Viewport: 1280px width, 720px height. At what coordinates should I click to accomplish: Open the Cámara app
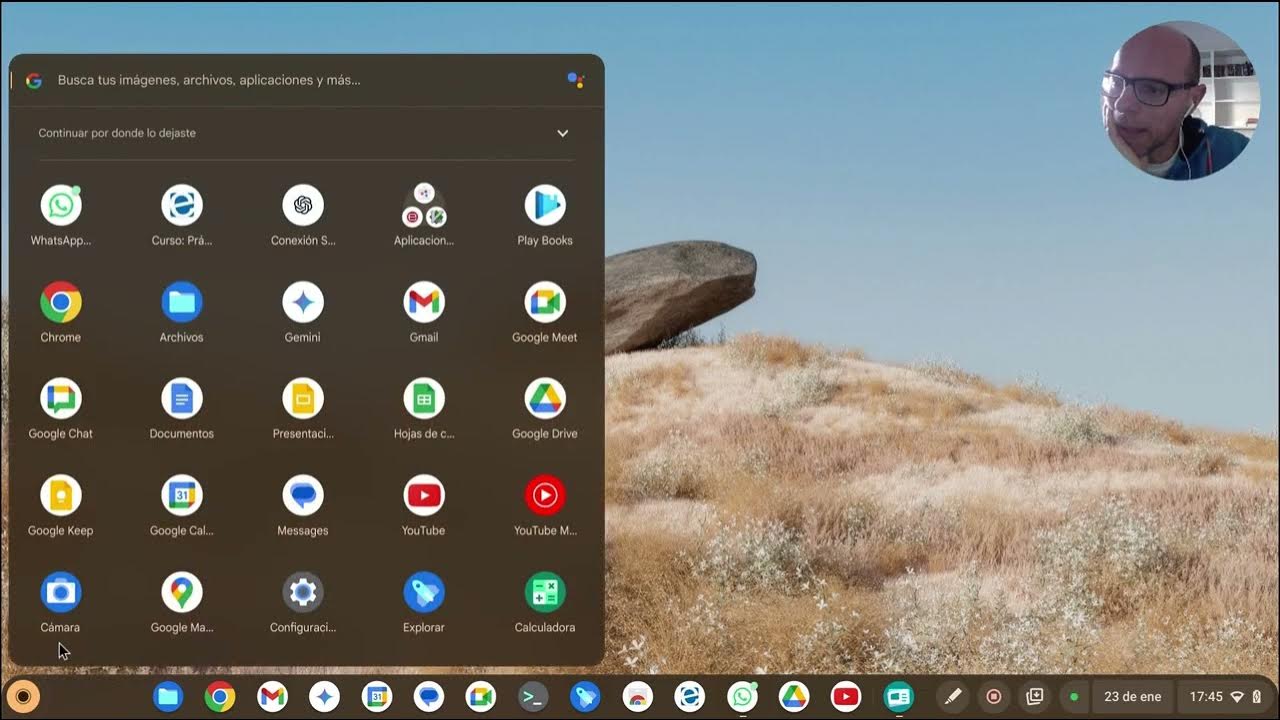click(x=61, y=592)
